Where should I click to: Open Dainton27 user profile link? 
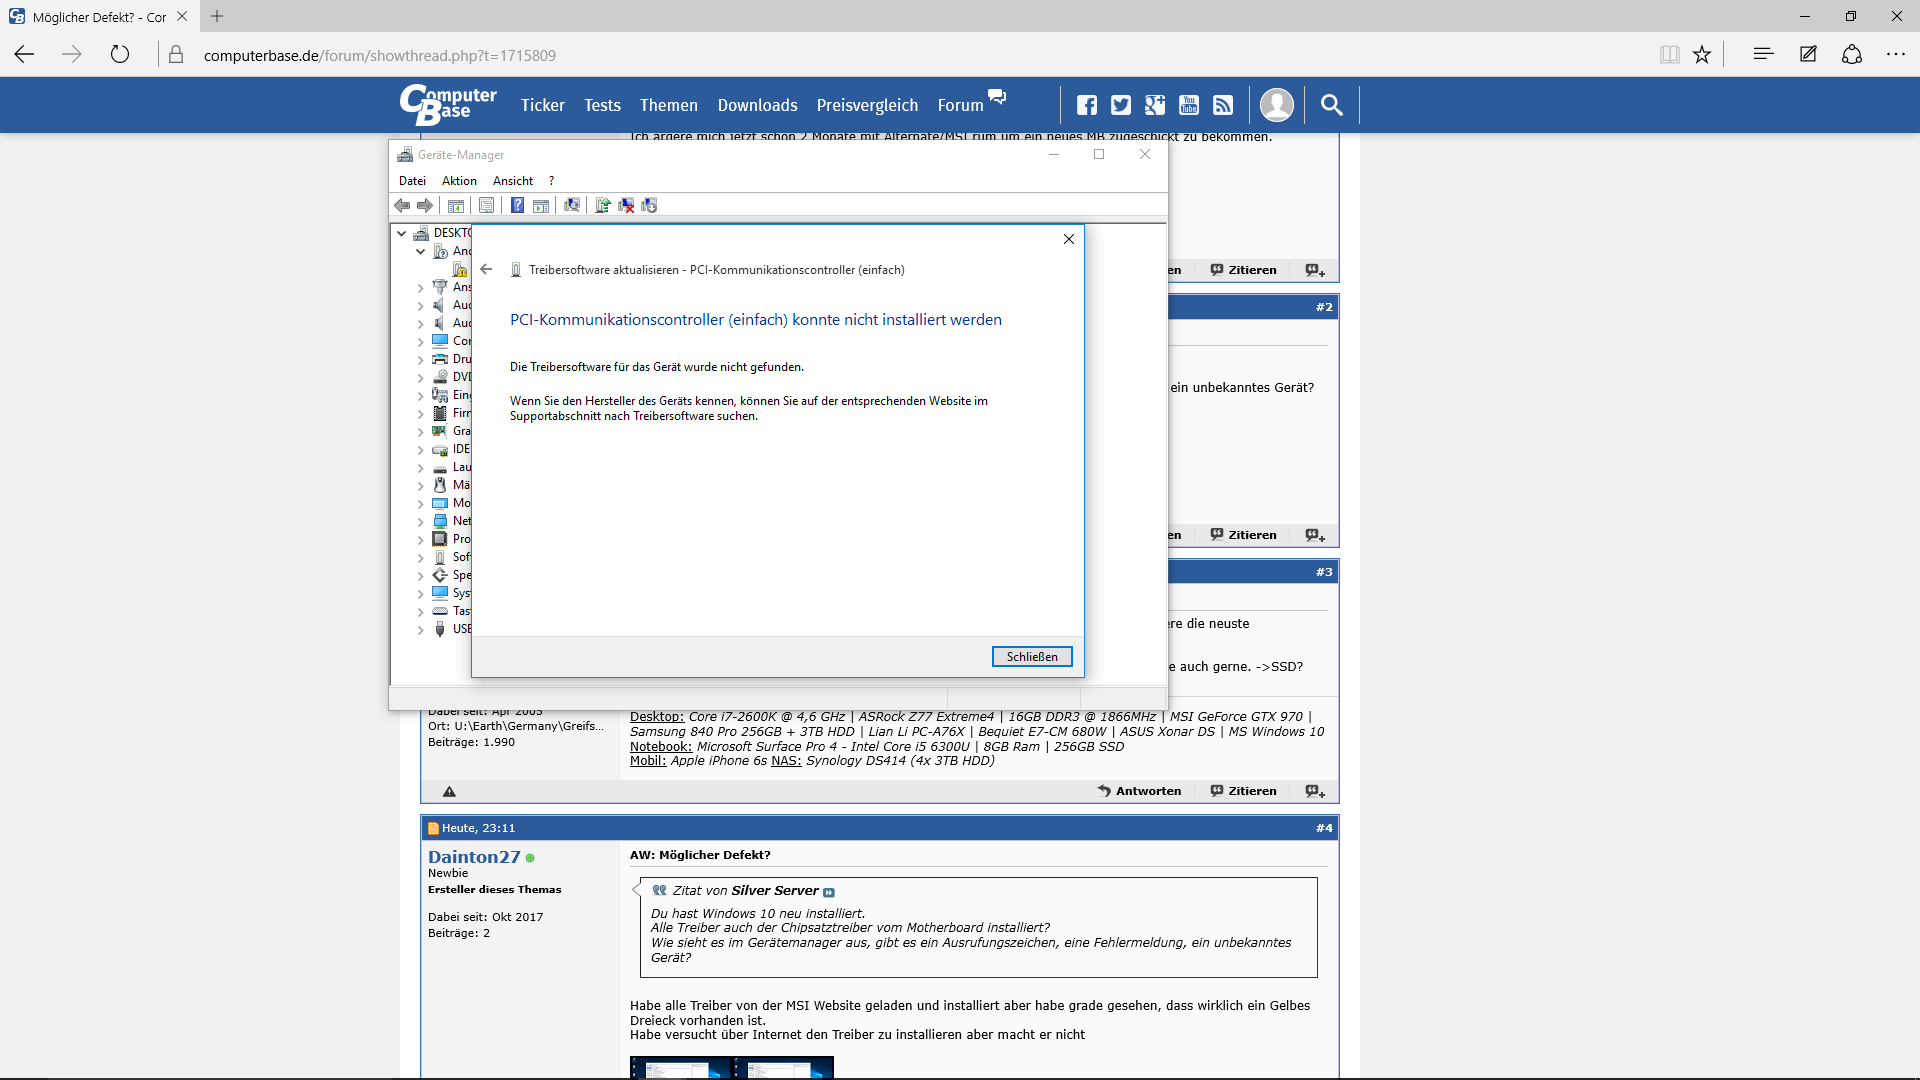tap(474, 857)
